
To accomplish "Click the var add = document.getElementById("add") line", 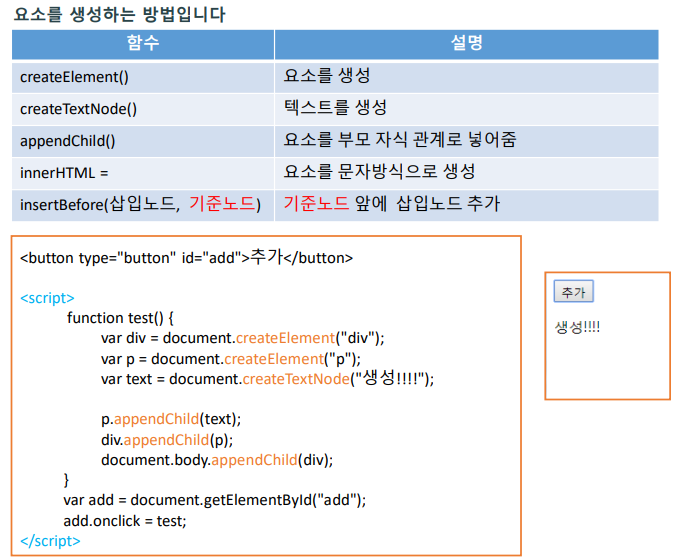I will pos(215,500).
